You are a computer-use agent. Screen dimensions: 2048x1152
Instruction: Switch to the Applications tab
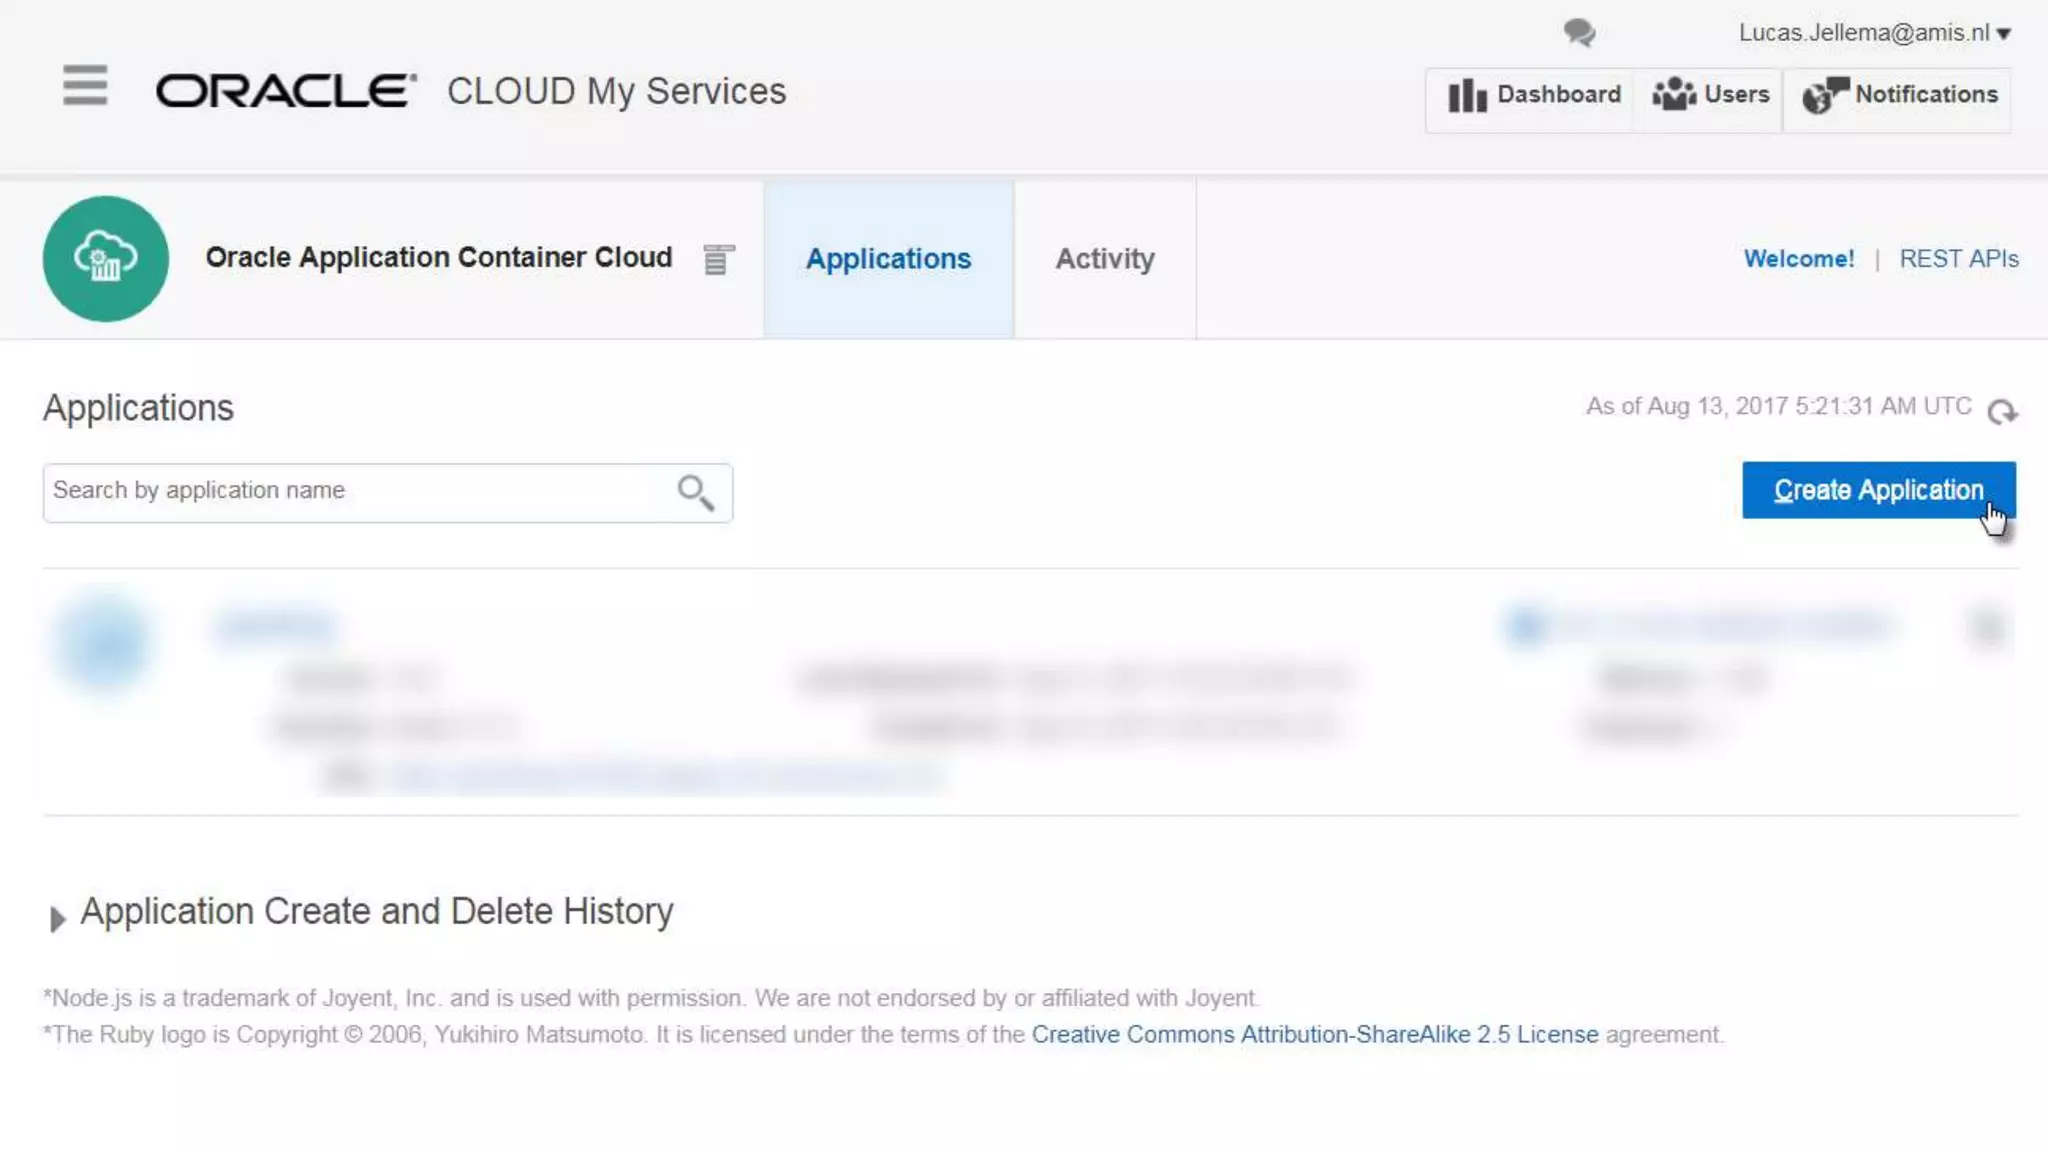(x=888, y=259)
